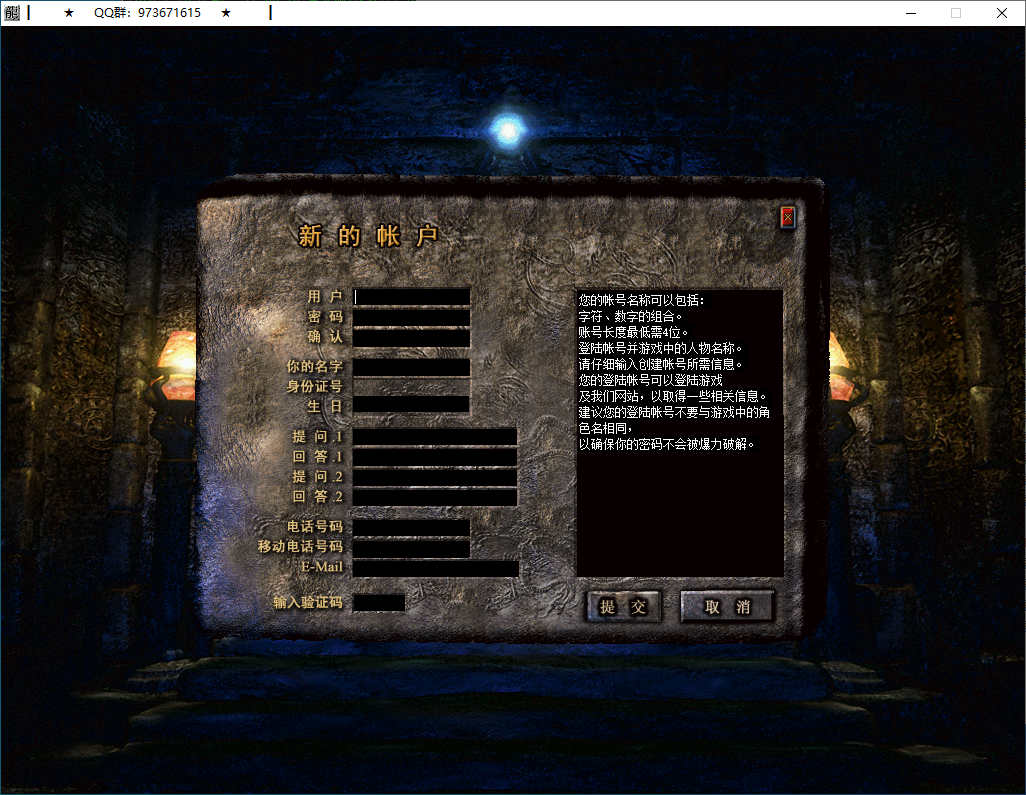Select the 生日 birthday field
1026x795 pixels.
click(x=412, y=407)
